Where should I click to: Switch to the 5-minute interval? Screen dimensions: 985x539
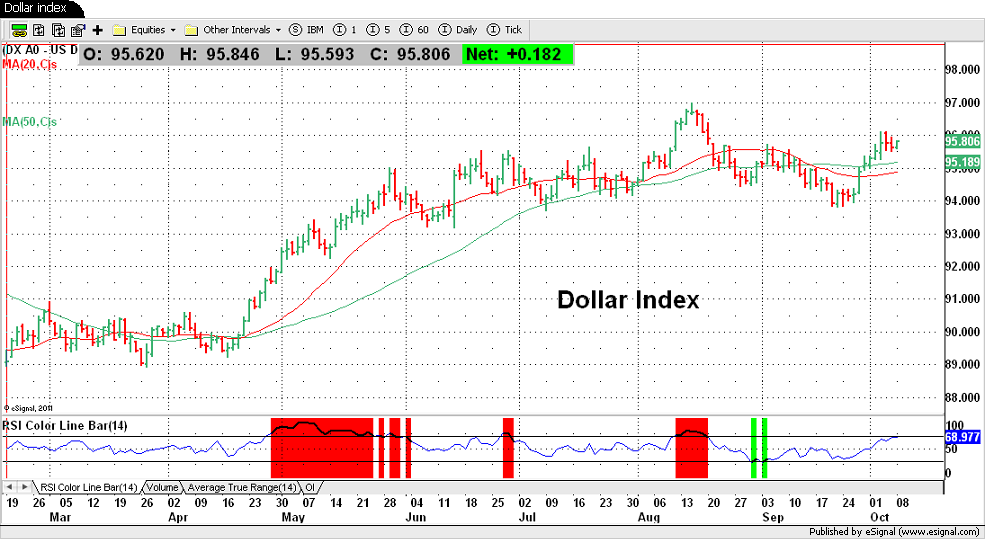378,30
